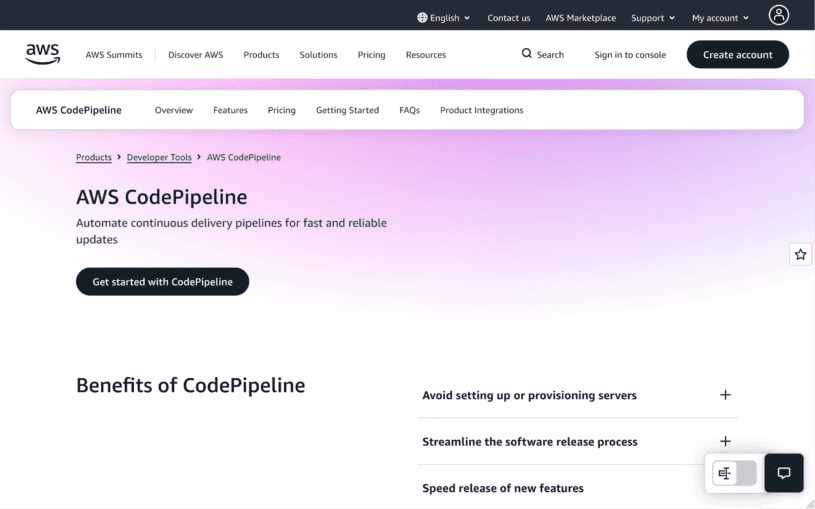Open the My account dropdown
Viewport: 815px width, 509px height.
[720, 18]
